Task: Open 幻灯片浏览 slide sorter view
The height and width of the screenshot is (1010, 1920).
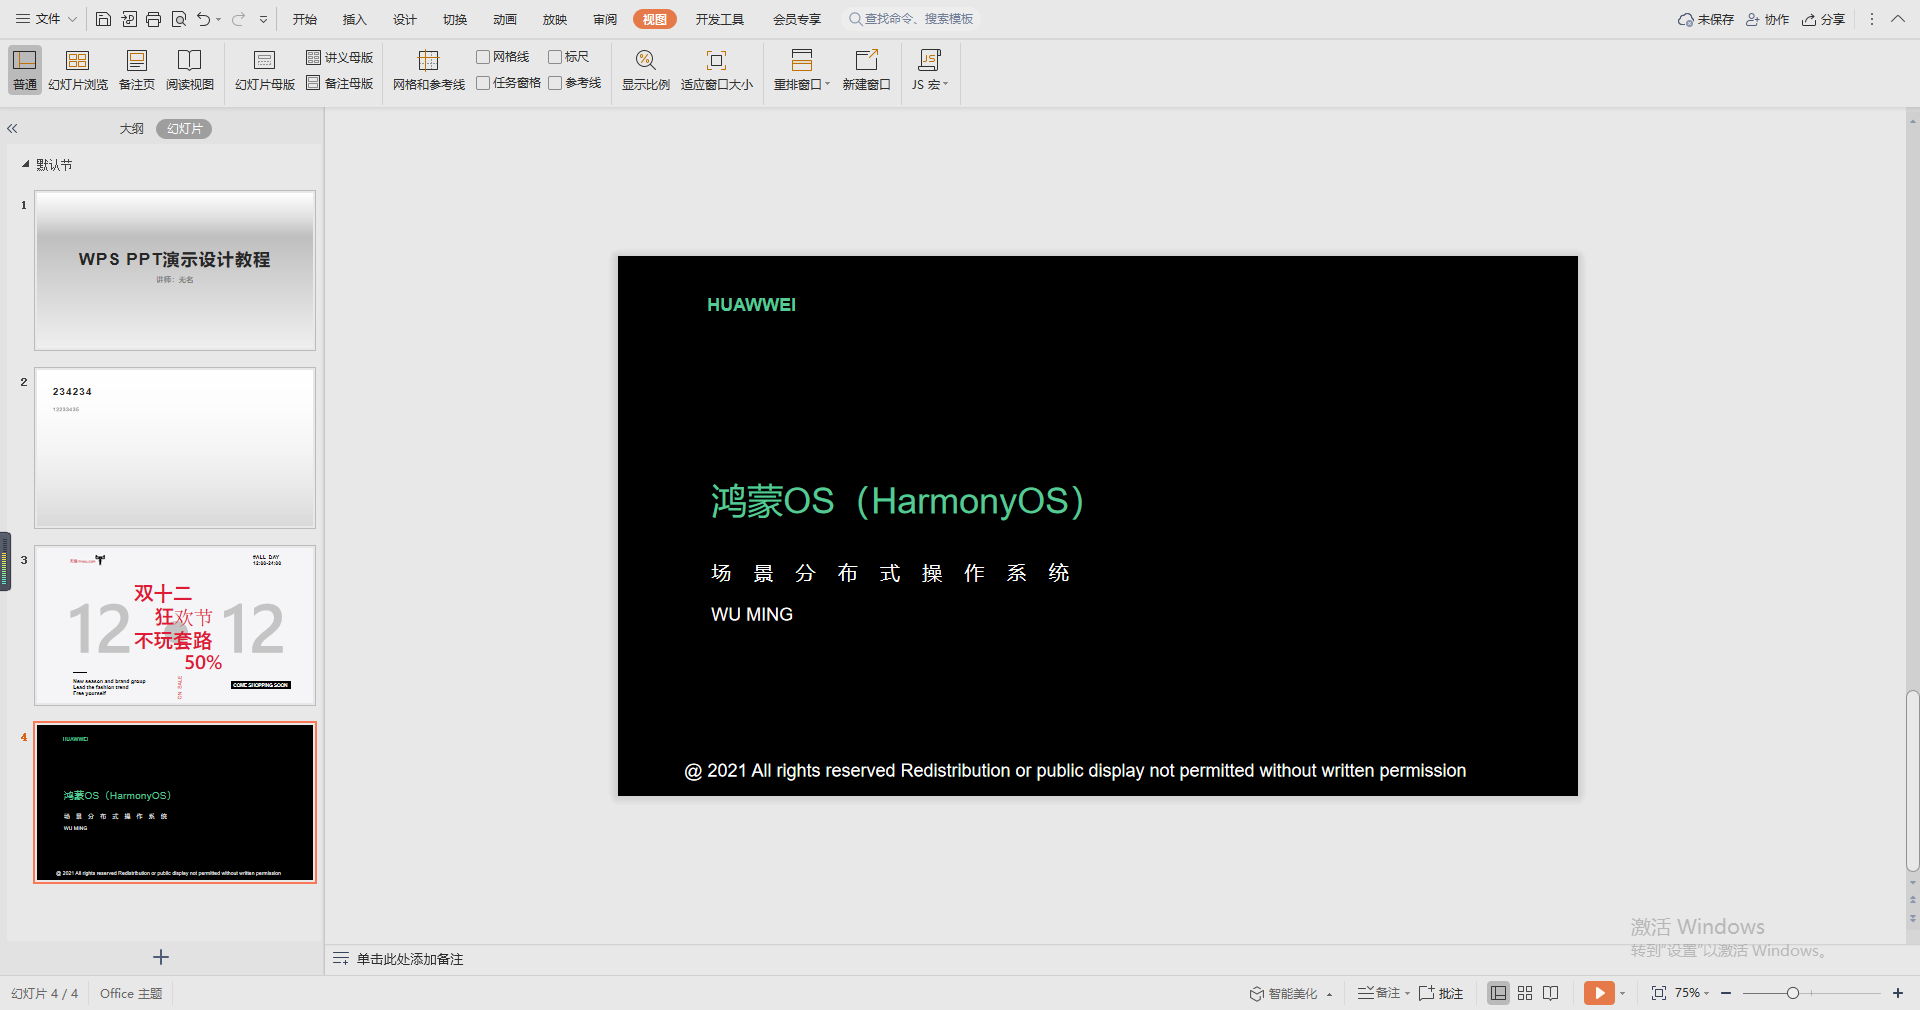Action: (78, 70)
